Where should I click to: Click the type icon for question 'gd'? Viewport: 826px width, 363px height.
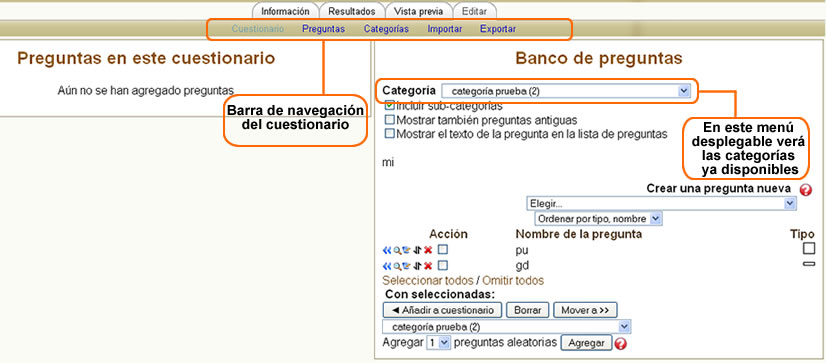point(809,264)
